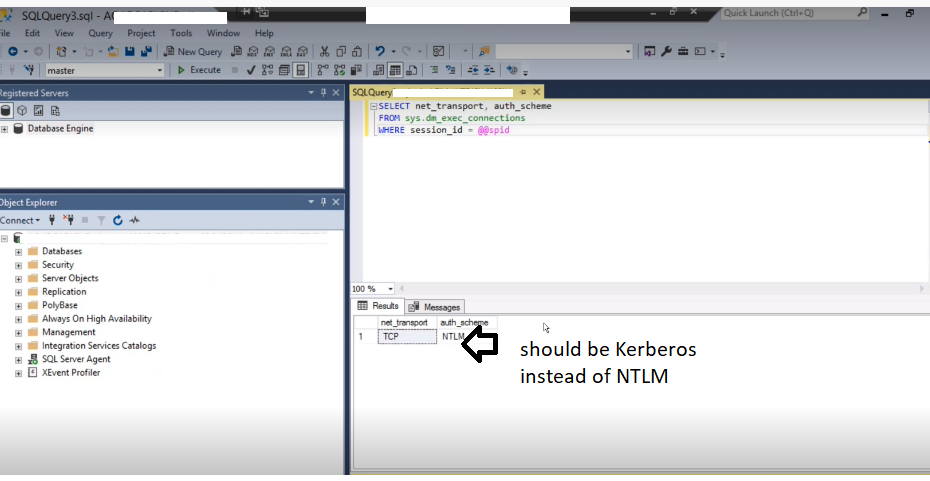Click the Paste clipboard icon
This screenshot has width=930, height=481.
357,52
